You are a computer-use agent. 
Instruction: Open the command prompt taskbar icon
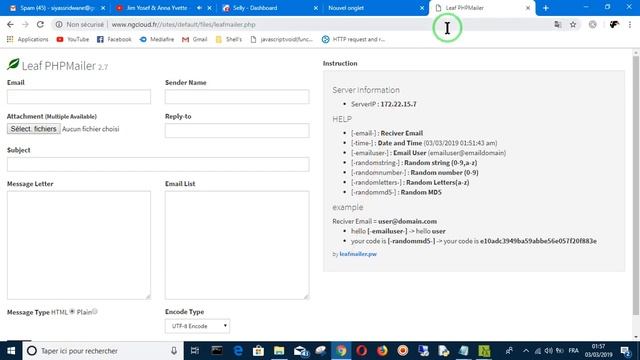pyautogui.click(x=217, y=351)
